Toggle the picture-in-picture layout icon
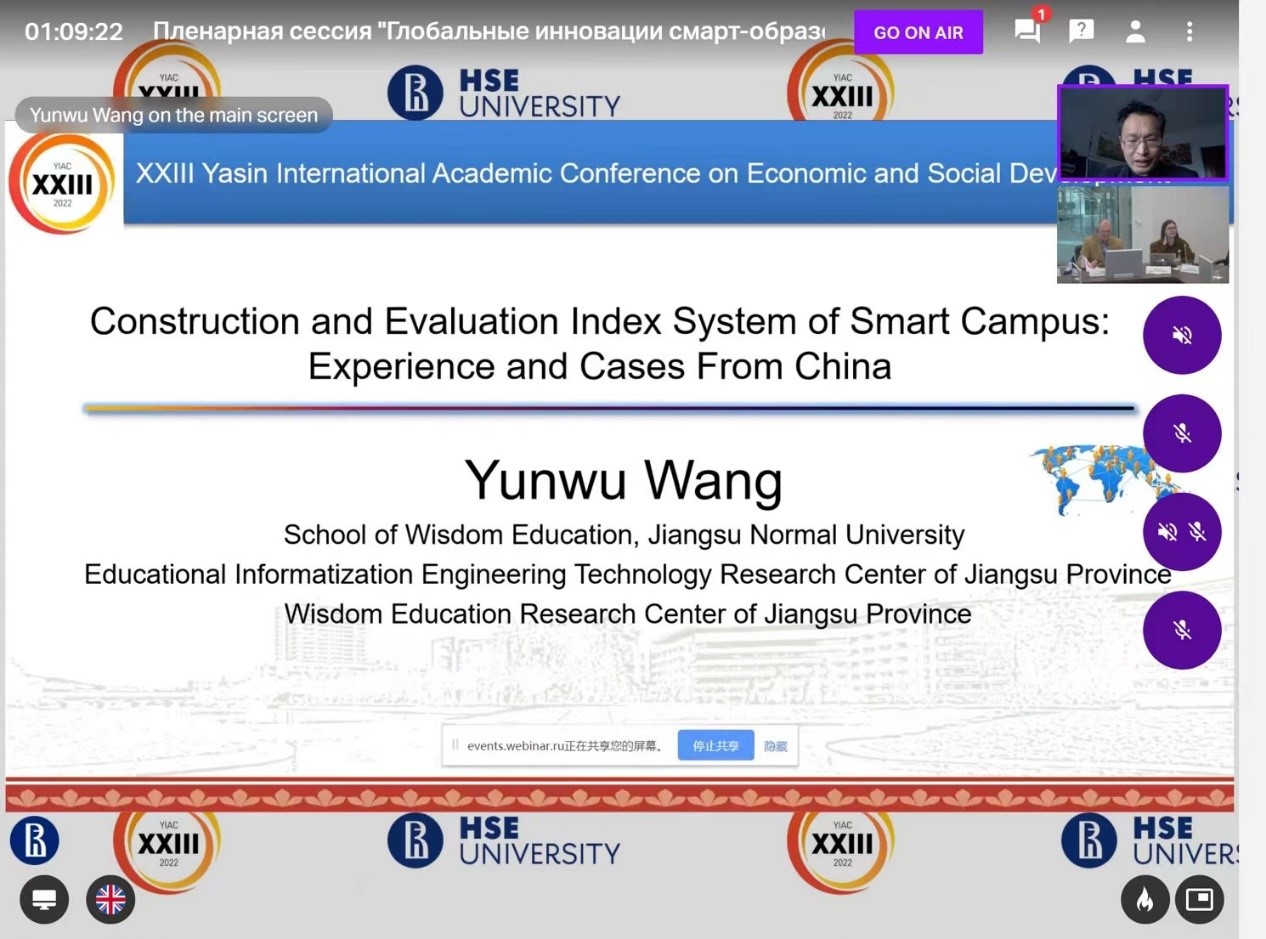This screenshot has height=939, width=1266. [x=1198, y=900]
